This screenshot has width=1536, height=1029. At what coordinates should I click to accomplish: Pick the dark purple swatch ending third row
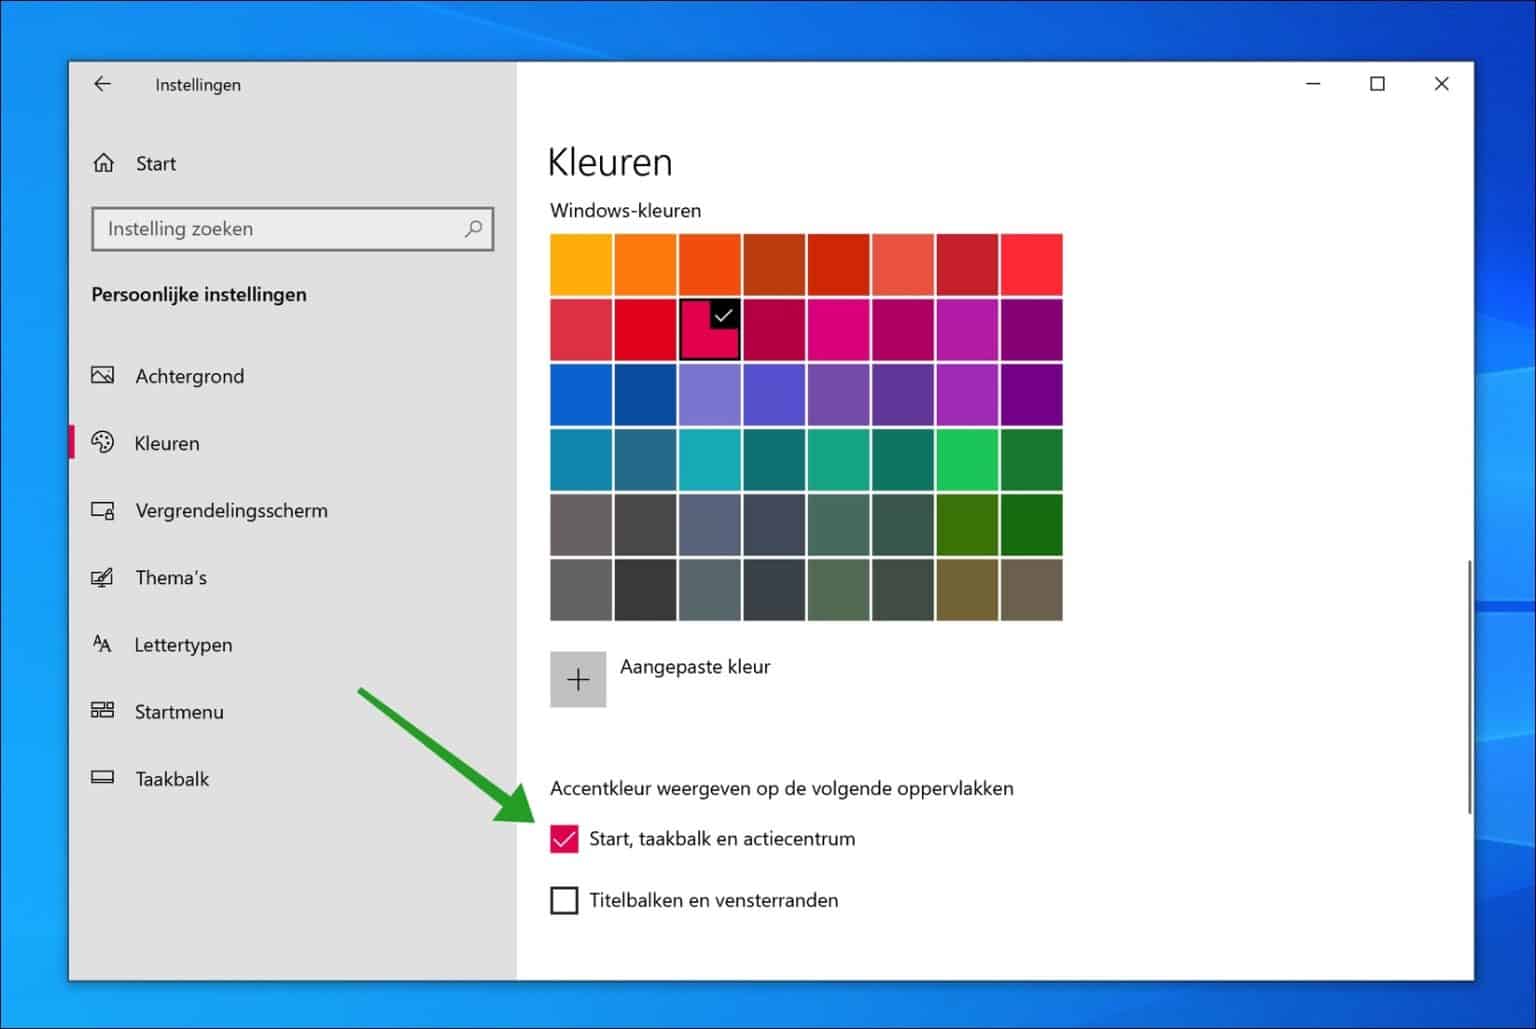(x=1032, y=394)
